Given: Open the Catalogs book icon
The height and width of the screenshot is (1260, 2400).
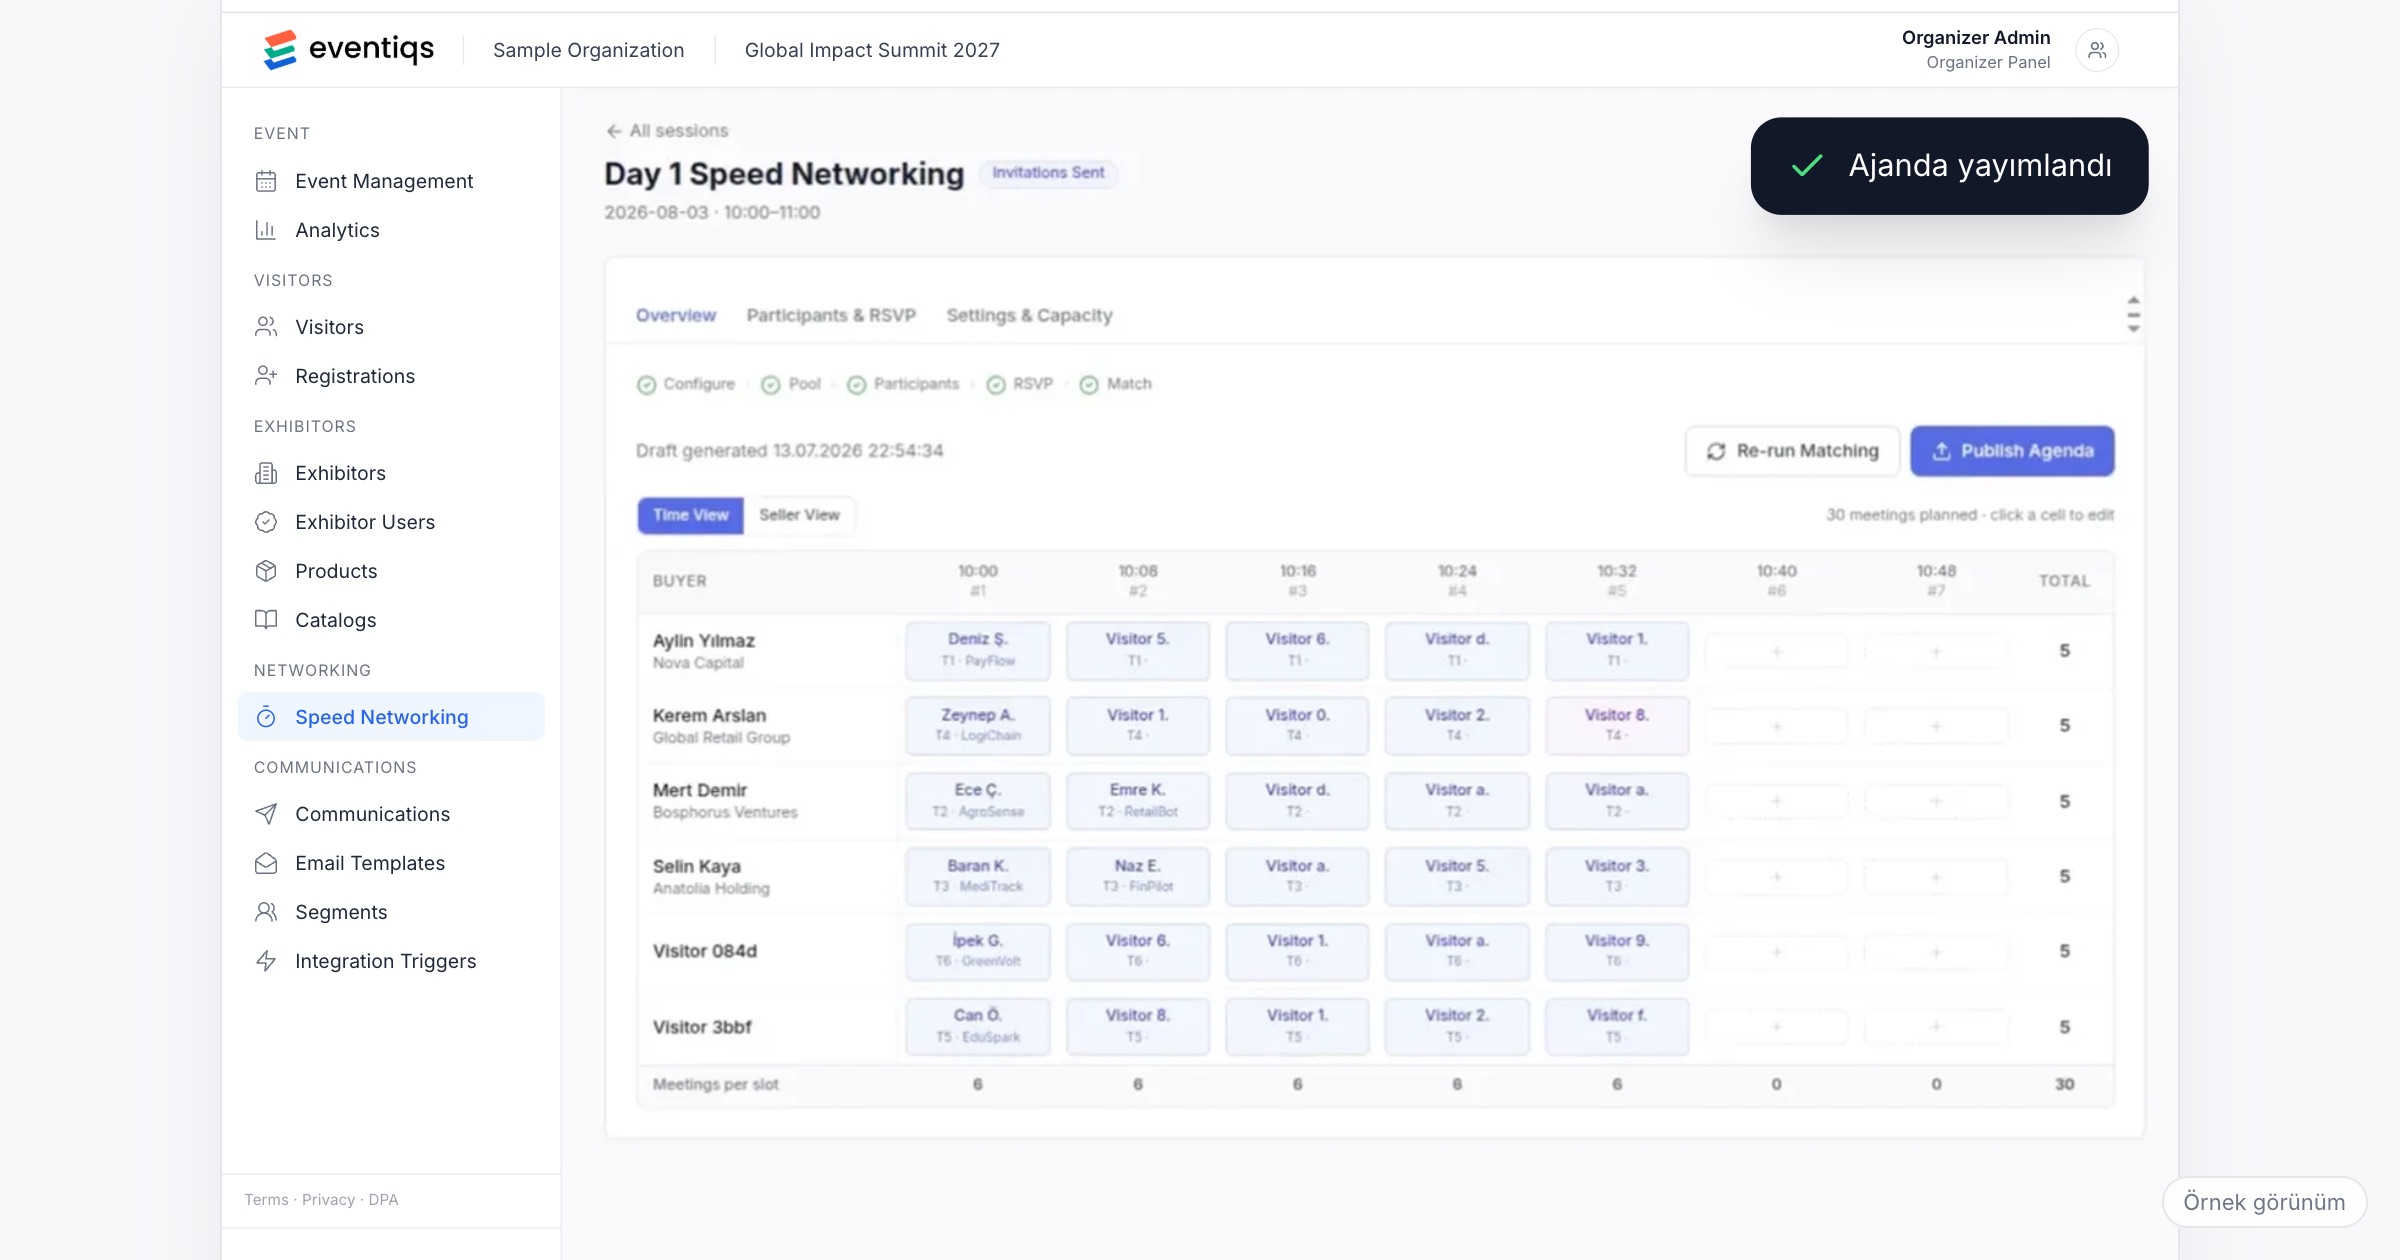Looking at the screenshot, I should 266,620.
